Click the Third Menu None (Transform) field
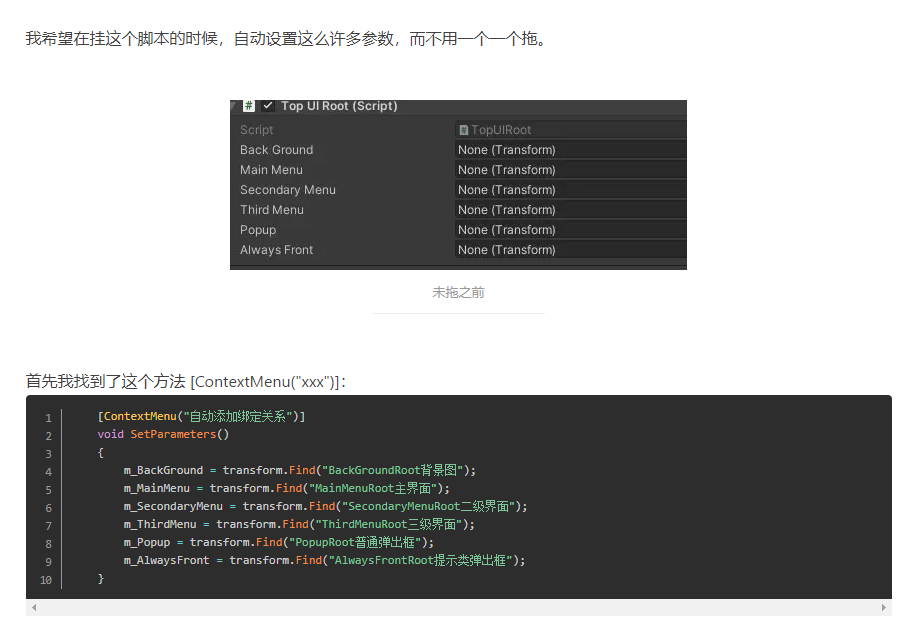Image resolution: width=923 pixels, height=634 pixels. (x=570, y=210)
